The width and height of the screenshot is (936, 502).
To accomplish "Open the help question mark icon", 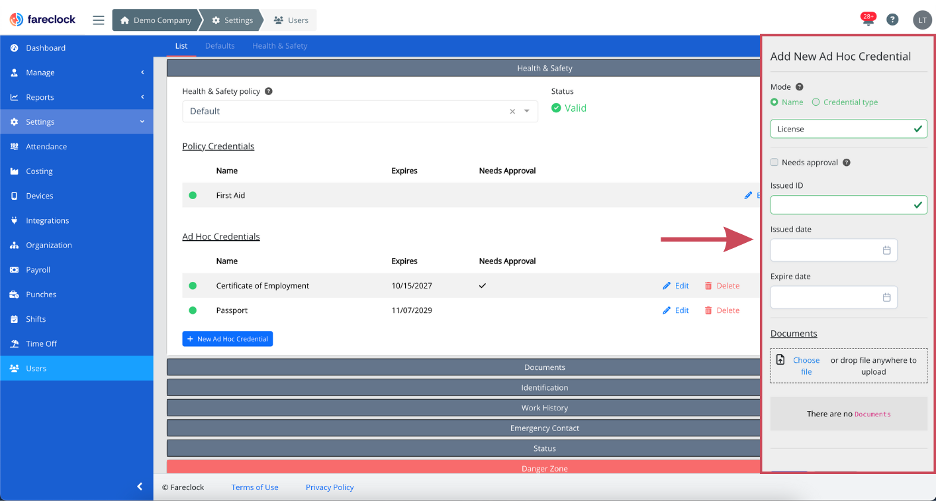I will (892, 20).
